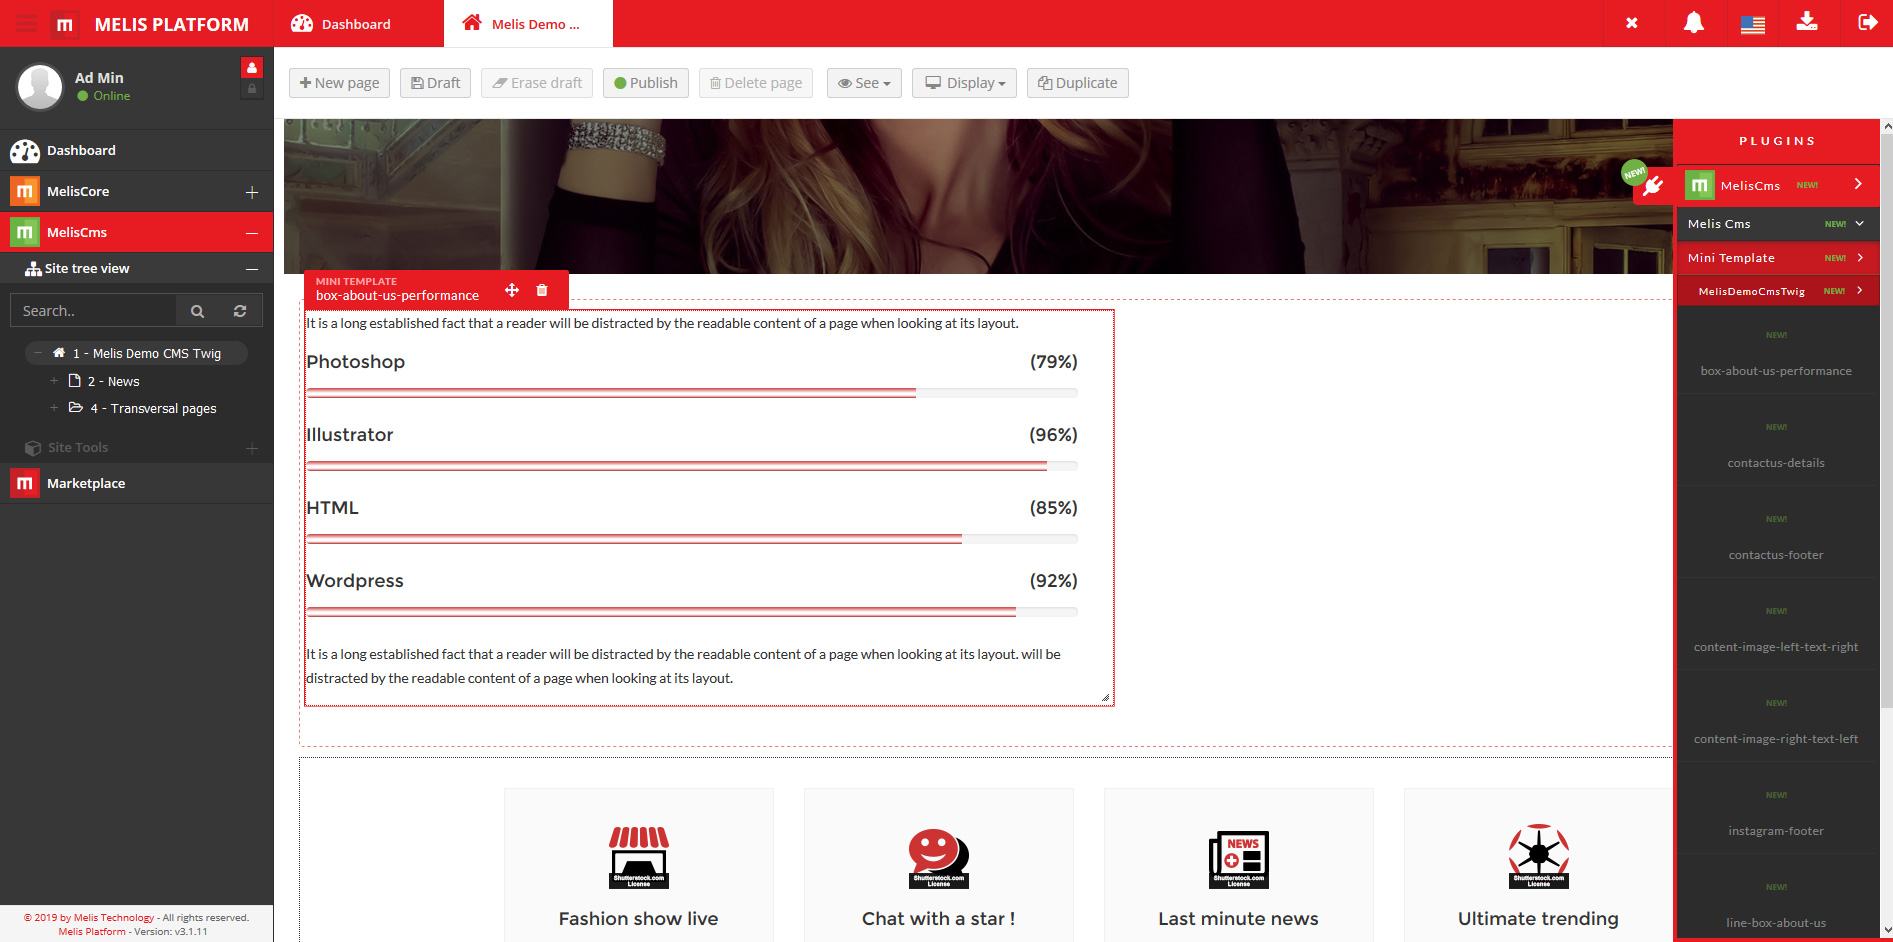Viewport: 1893px width, 942px height.
Task: Click the Duplicate button
Action: point(1077,83)
